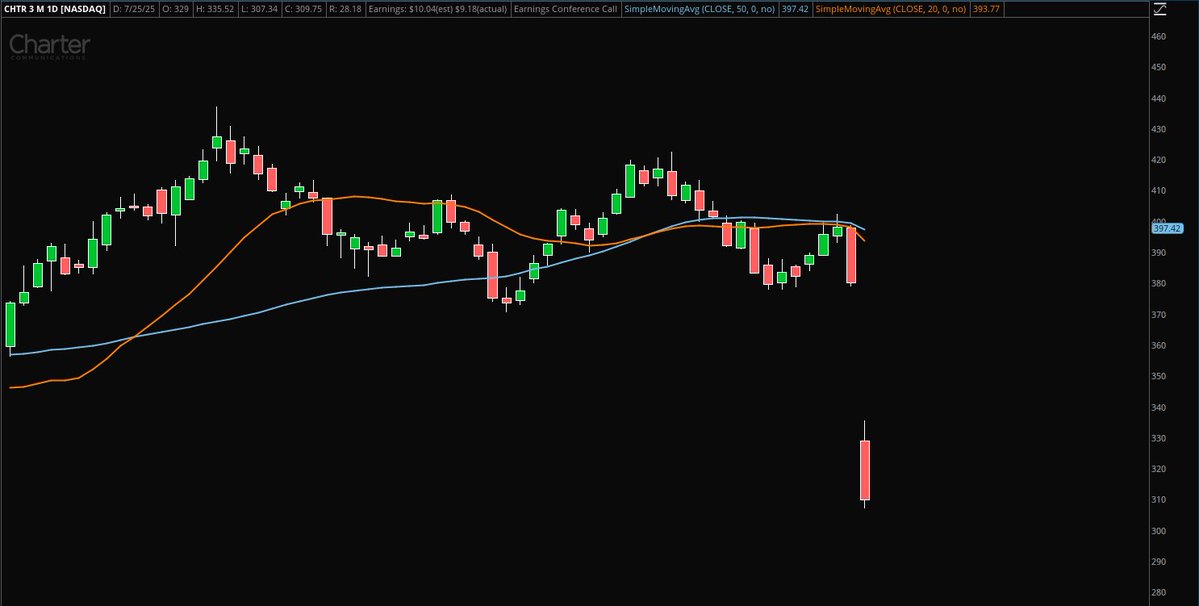Click the 460 price axis label

[x=1158, y=36]
